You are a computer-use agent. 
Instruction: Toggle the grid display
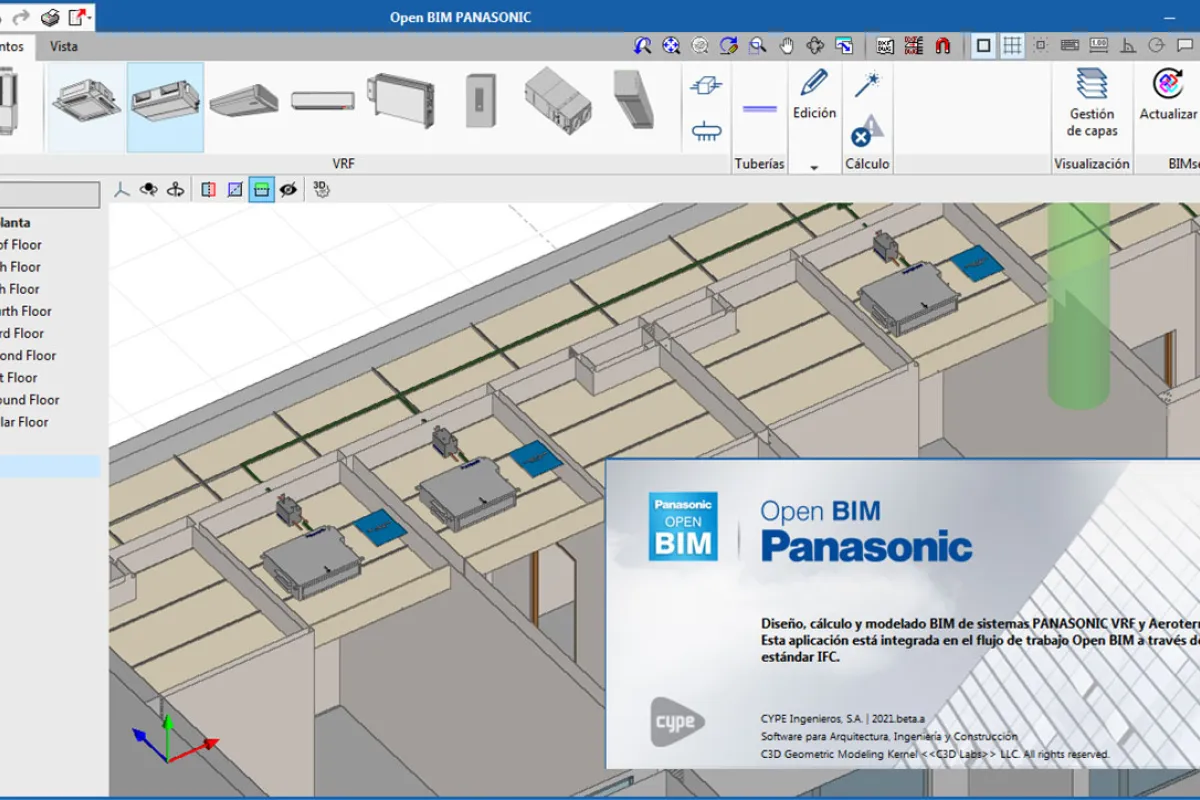click(x=1012, y=45)
